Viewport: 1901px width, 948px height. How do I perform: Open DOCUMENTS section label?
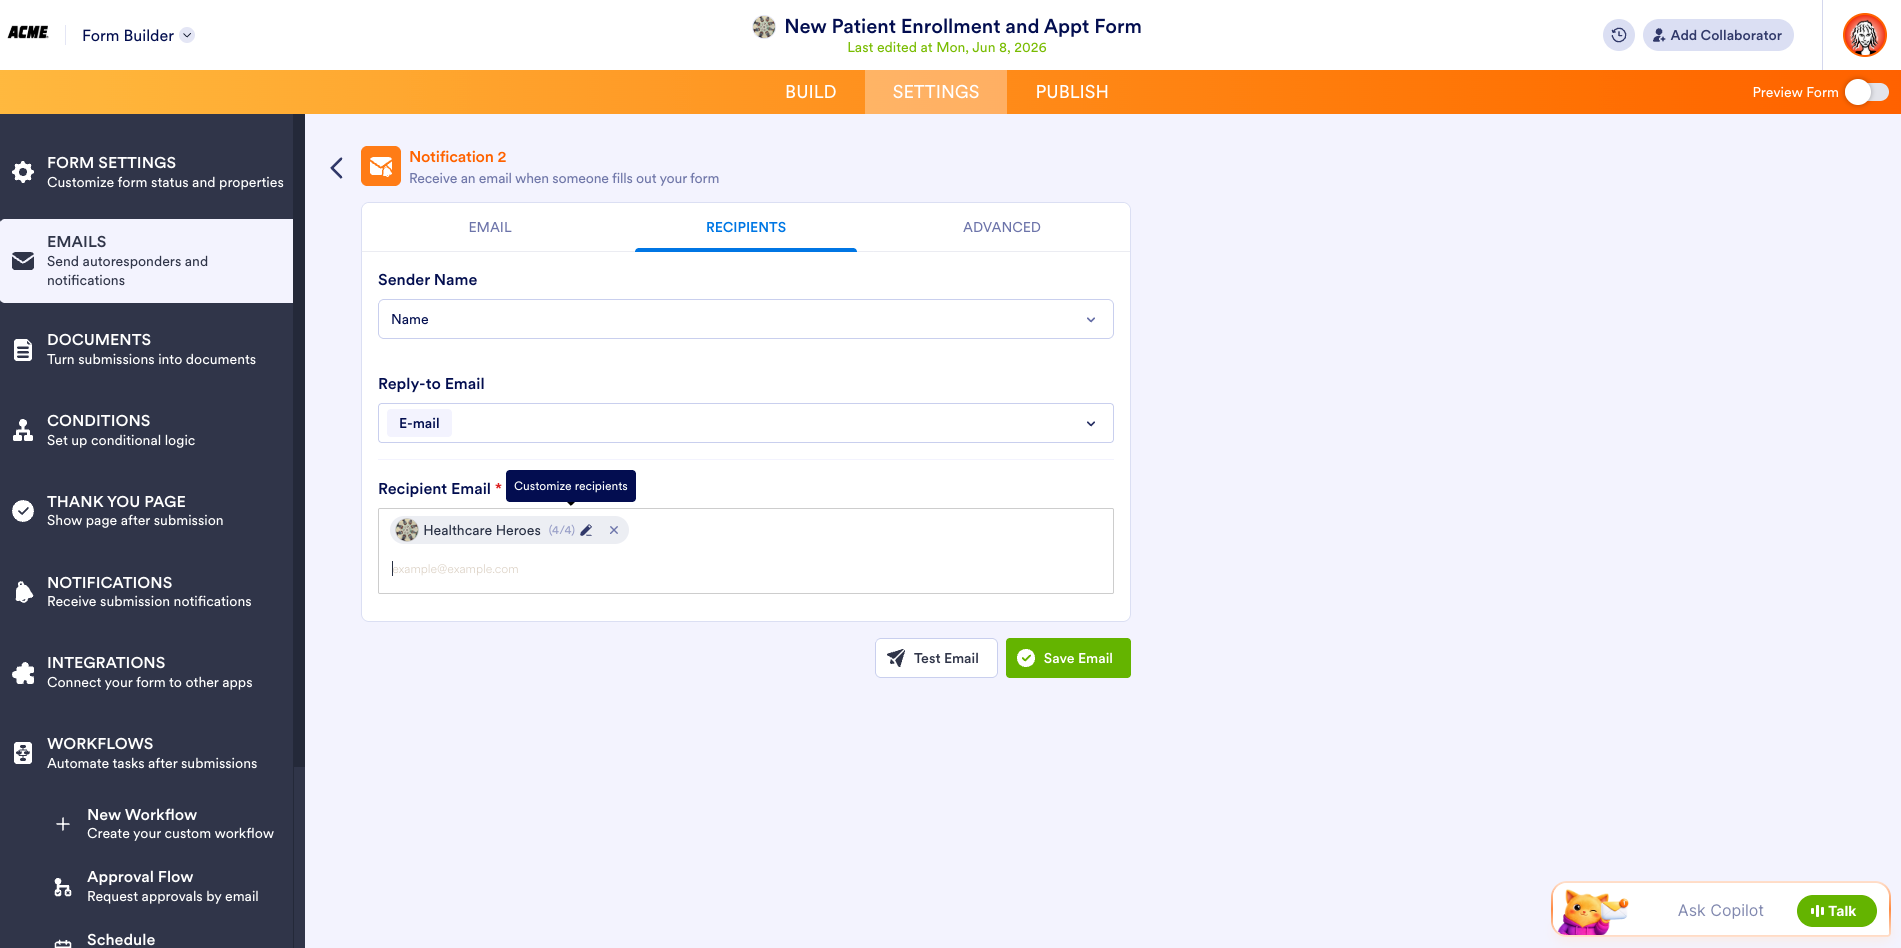click(99, 340)
